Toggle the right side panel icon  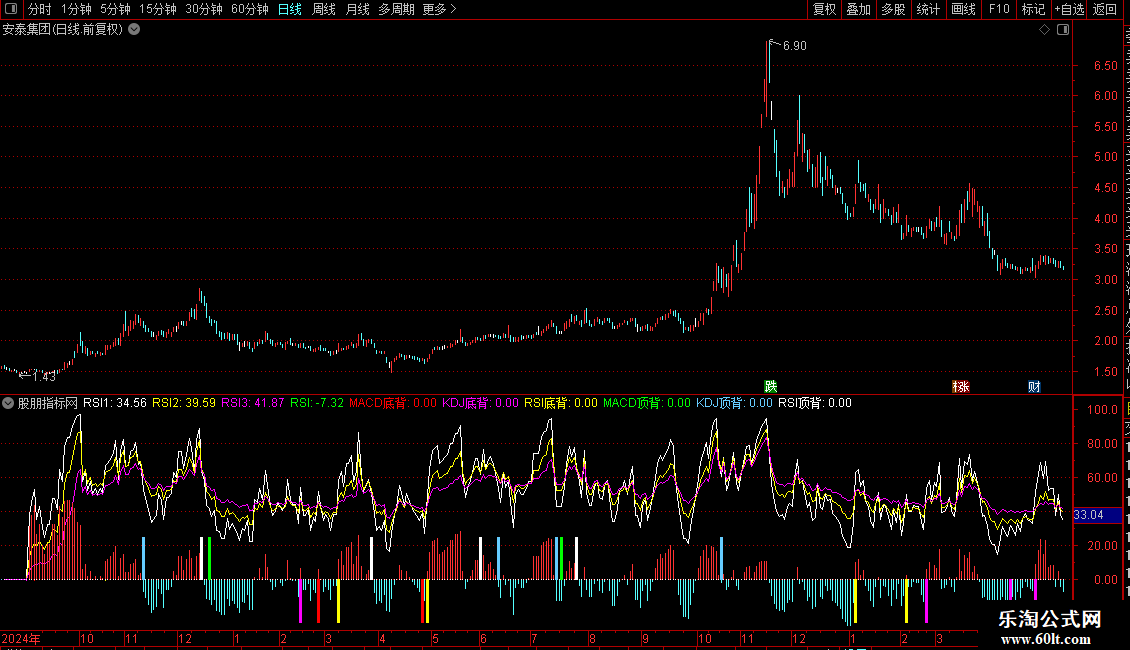(1063, 30)
